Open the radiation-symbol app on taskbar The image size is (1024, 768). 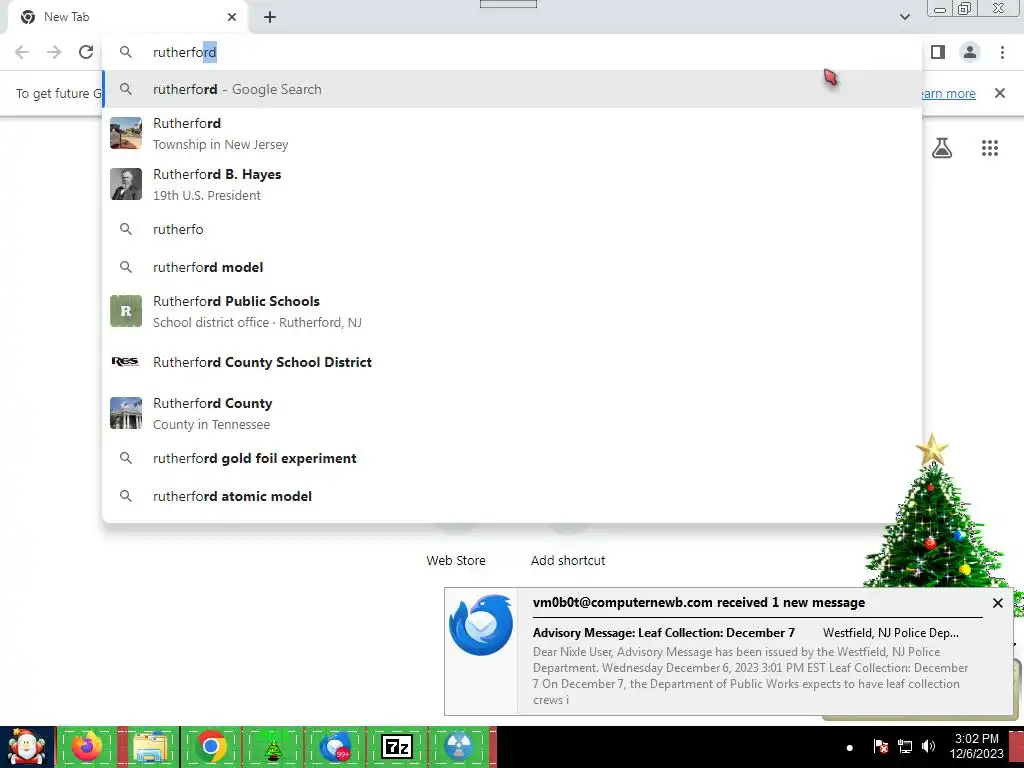(458, 746)
